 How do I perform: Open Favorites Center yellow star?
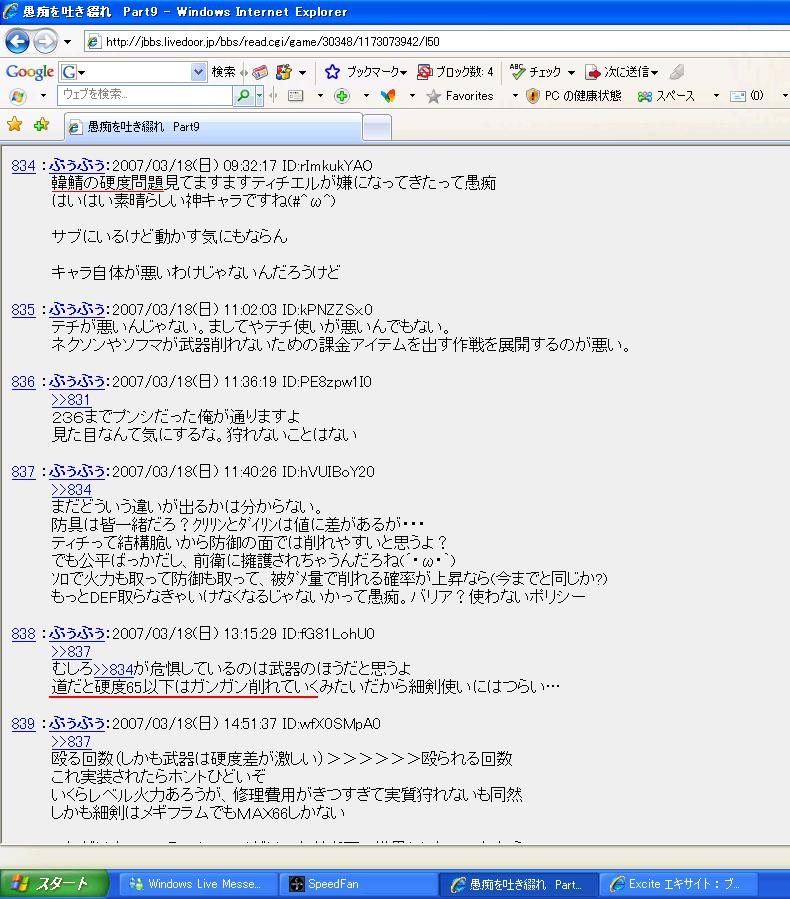coord(14,124)
